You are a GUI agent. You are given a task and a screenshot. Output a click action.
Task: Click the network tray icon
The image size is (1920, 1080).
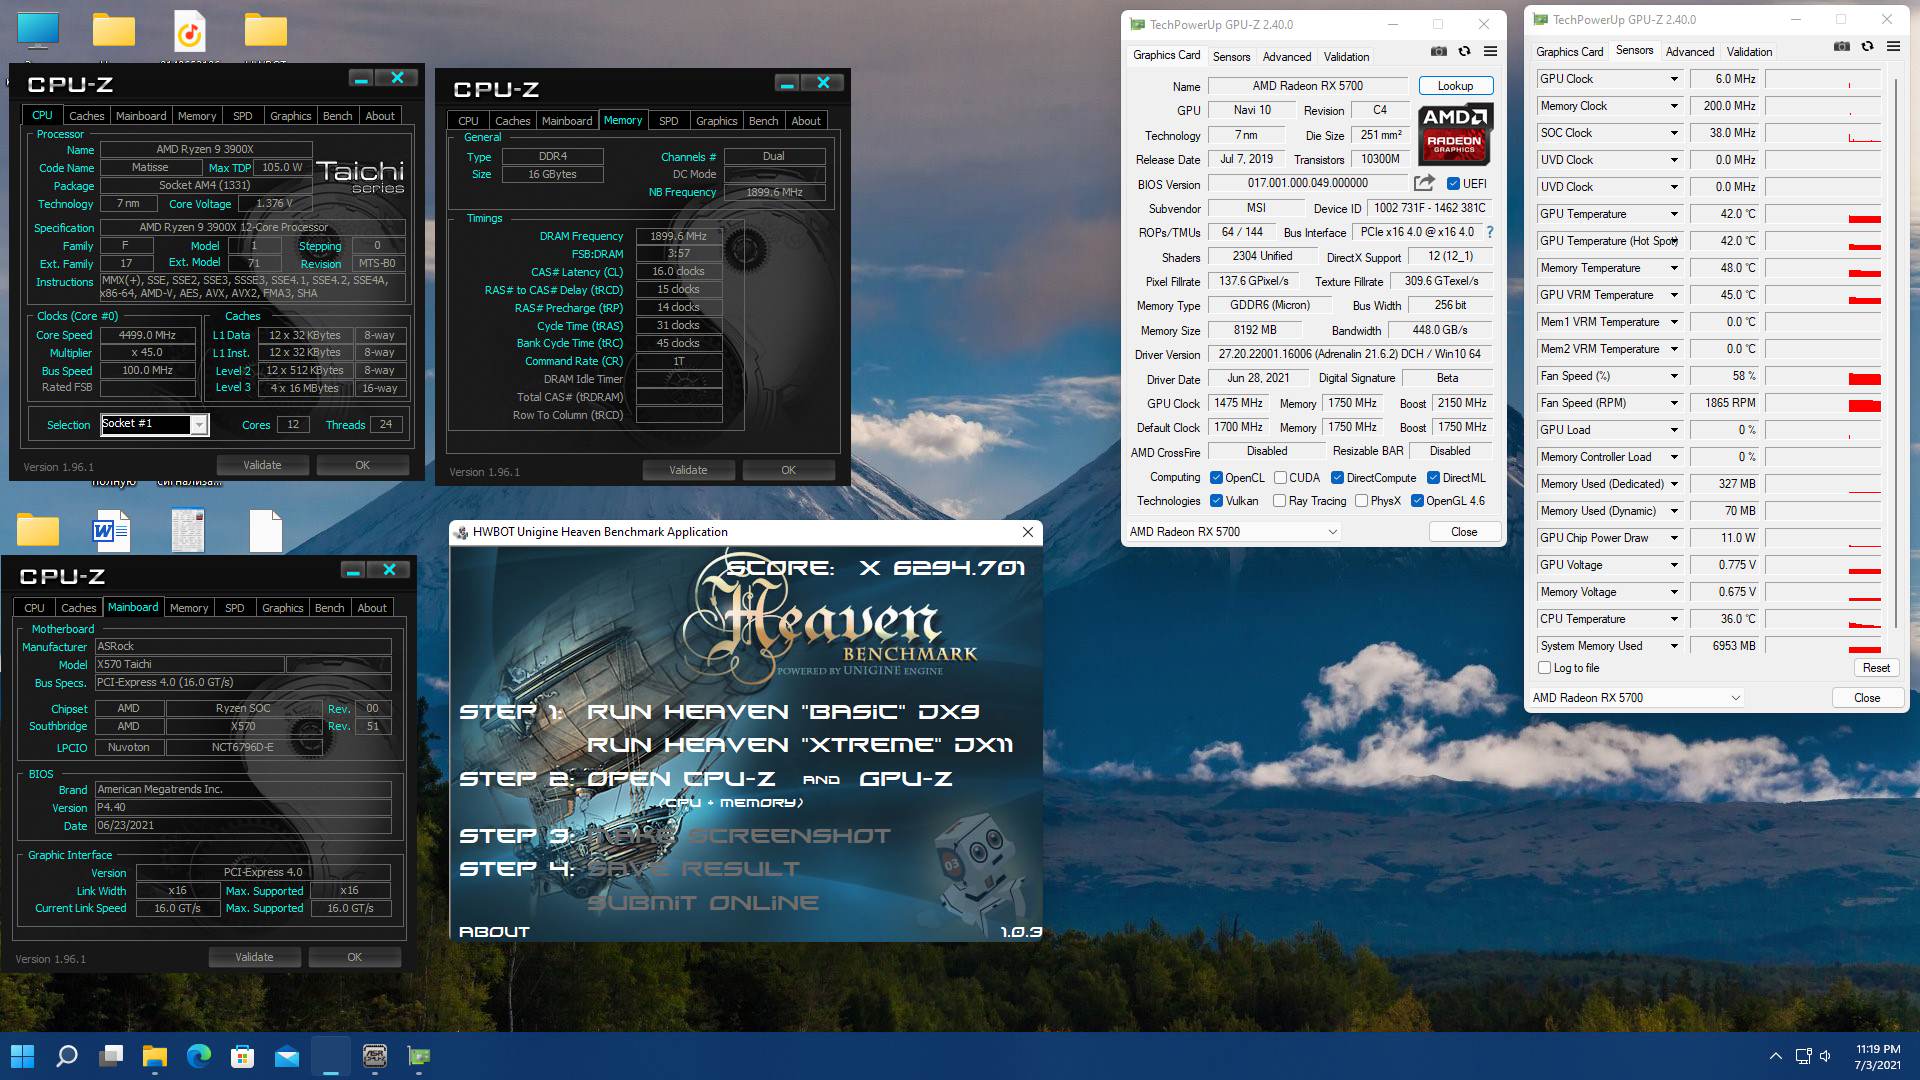click(x=1803, y=1056)
